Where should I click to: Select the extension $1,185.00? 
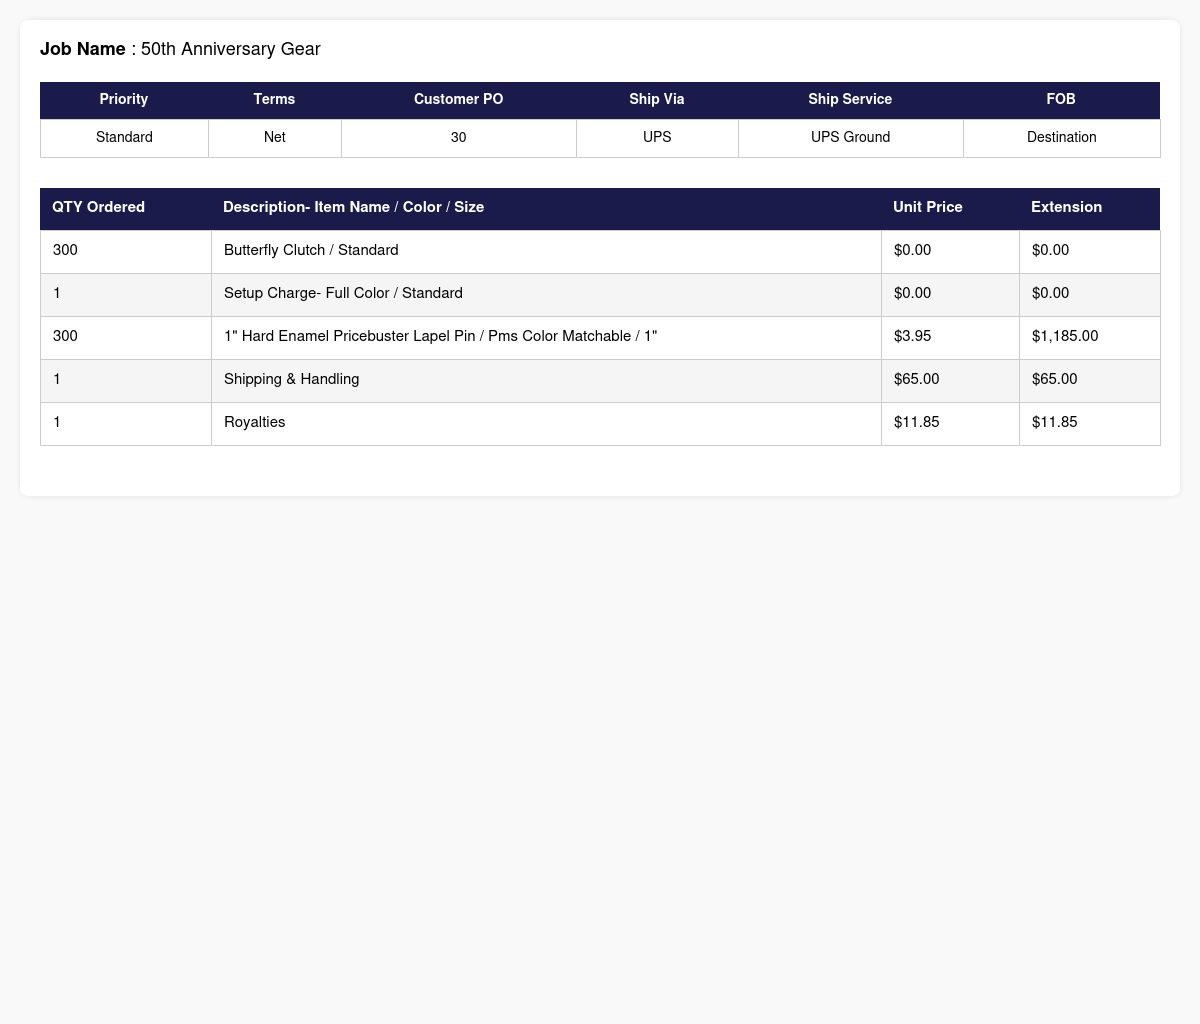[x=1089, y=337]
